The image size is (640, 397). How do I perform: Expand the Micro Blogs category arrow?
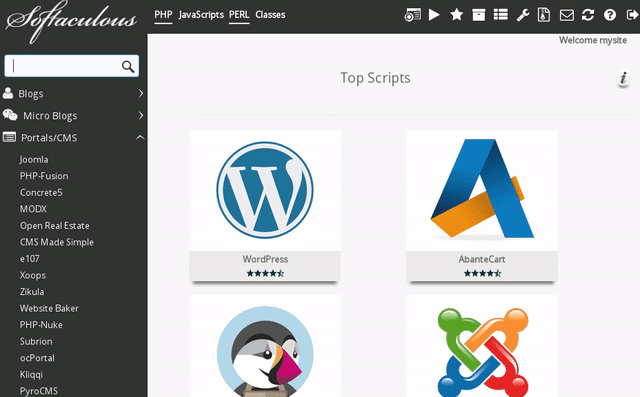(140, 115)
